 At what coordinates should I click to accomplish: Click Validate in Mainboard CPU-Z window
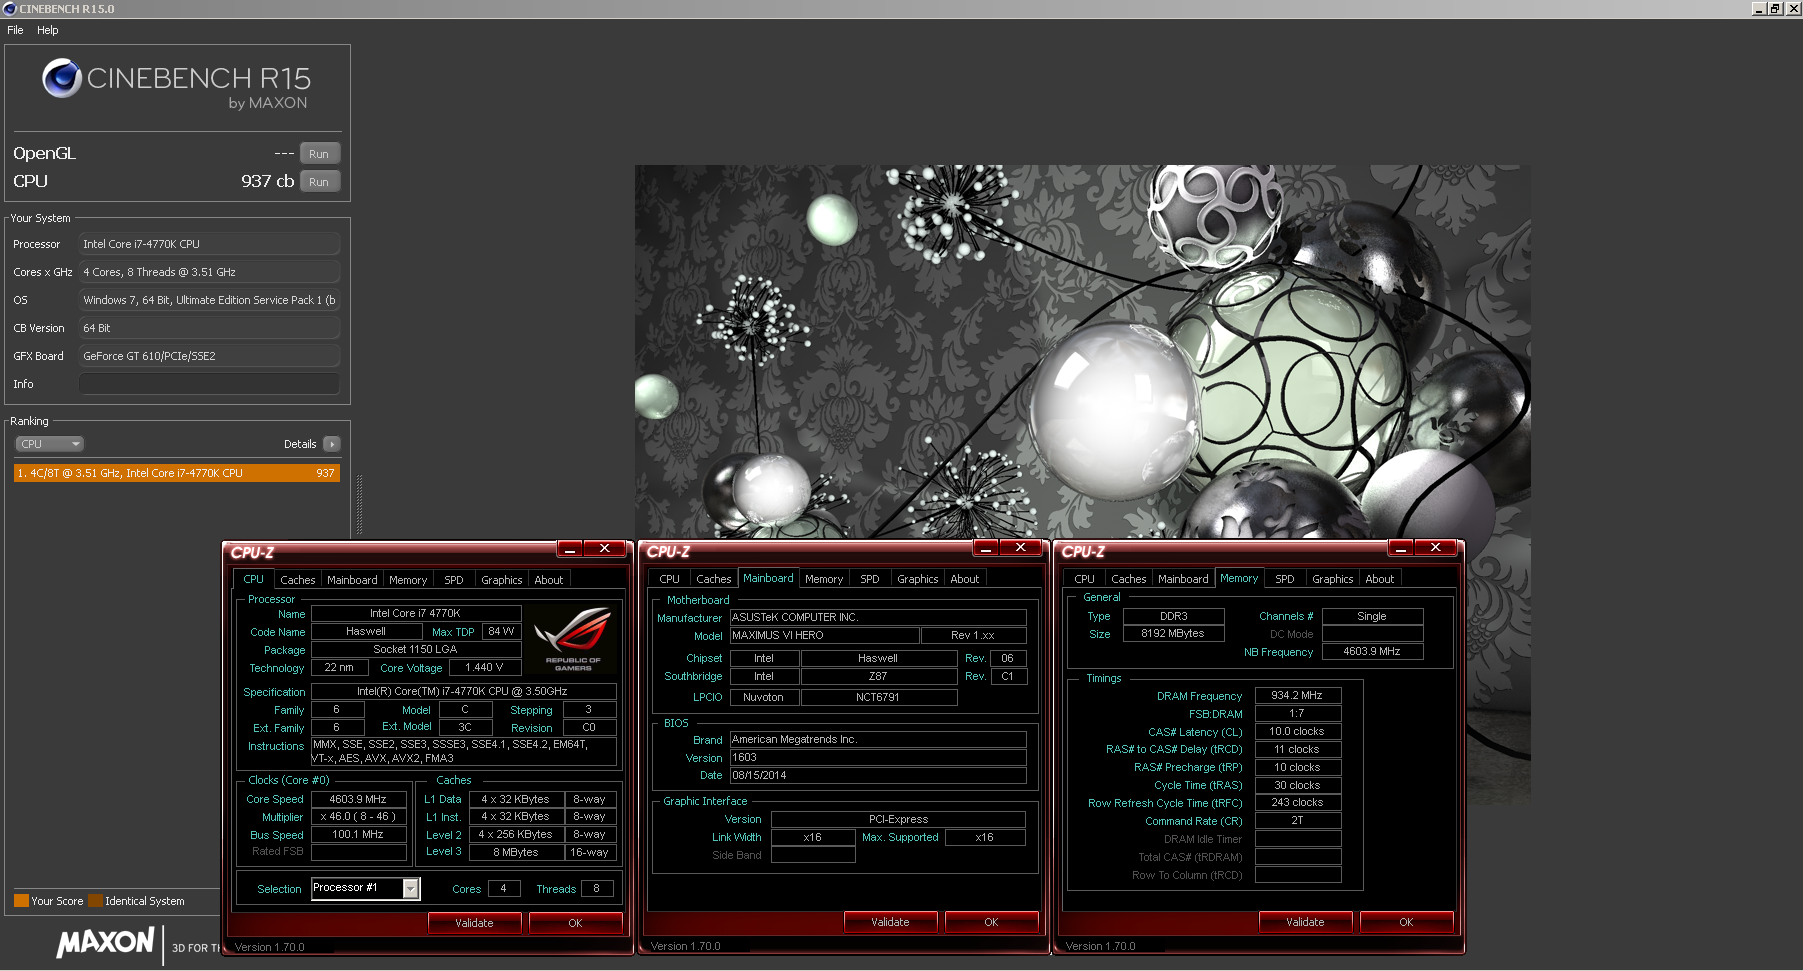click(890, 922)
